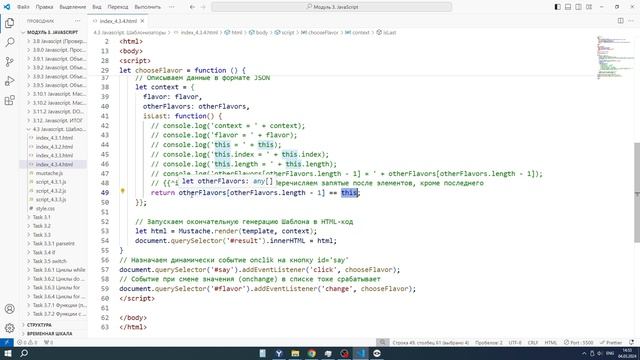Open Explorer panel ellipsis menu
Screen dimensions: 640x360
click(78, 21)
